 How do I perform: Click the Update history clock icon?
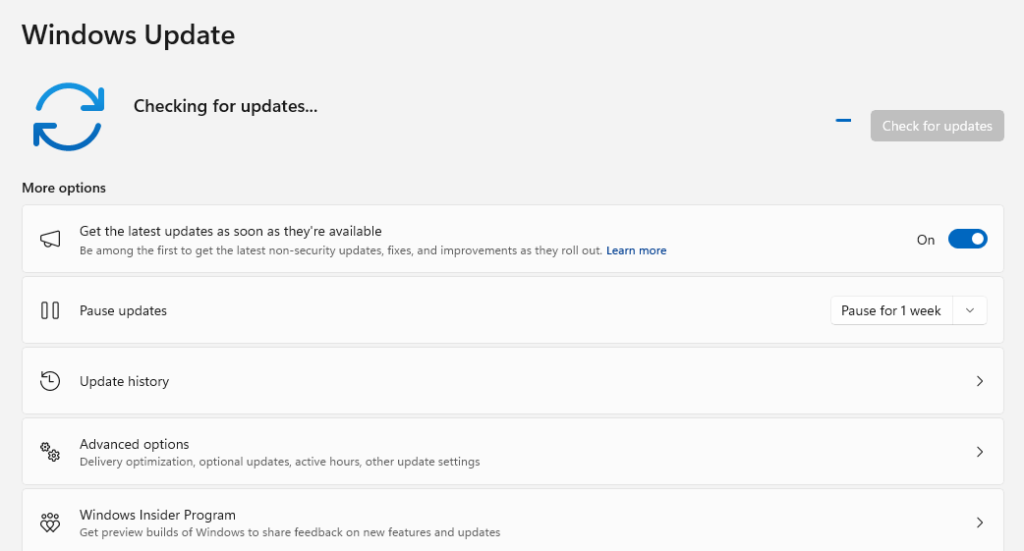tap(50, 381)
